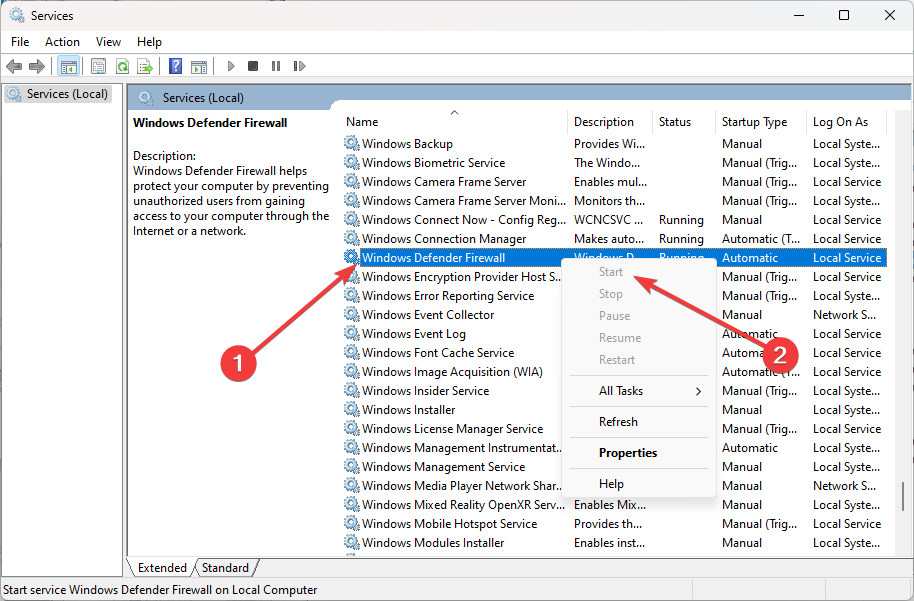914x601 pixels.
Task: Choose Start in the context menu
Action: pyautogui.click(x=611, y=272)
